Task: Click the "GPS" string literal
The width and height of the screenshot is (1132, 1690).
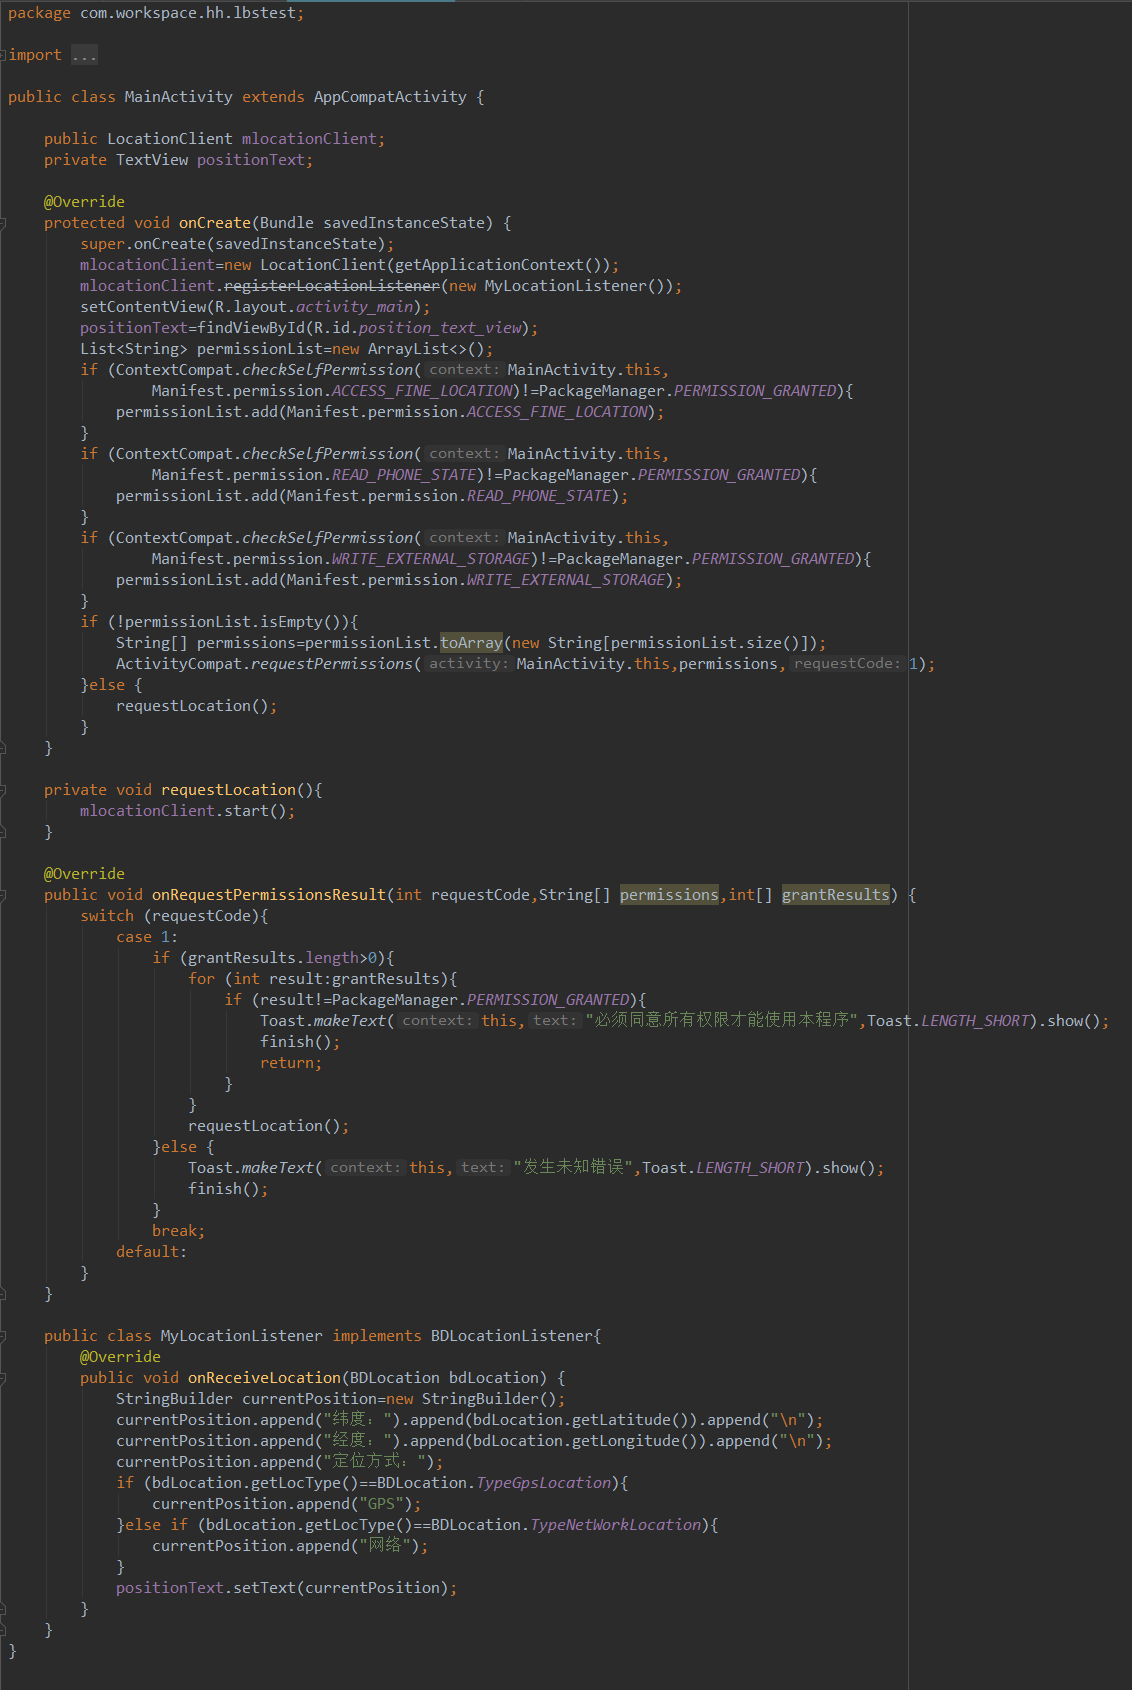Action: click(x=381, y=1504)
